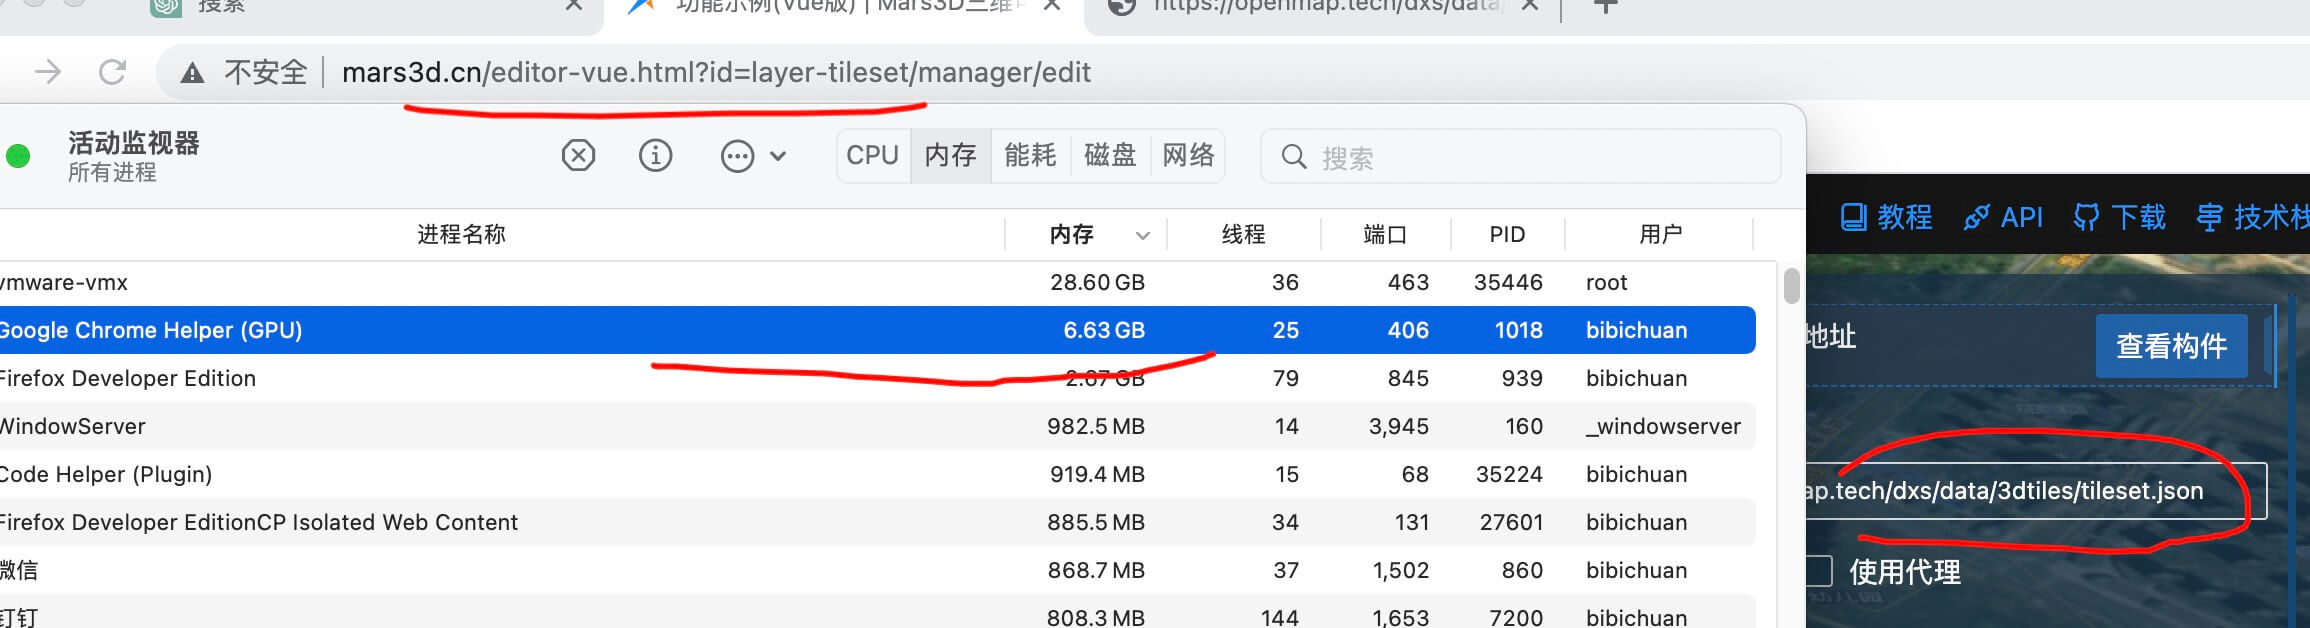Screen dimensions: 2310x628
Task: Open the 网络 tab
Action: 1188,156
